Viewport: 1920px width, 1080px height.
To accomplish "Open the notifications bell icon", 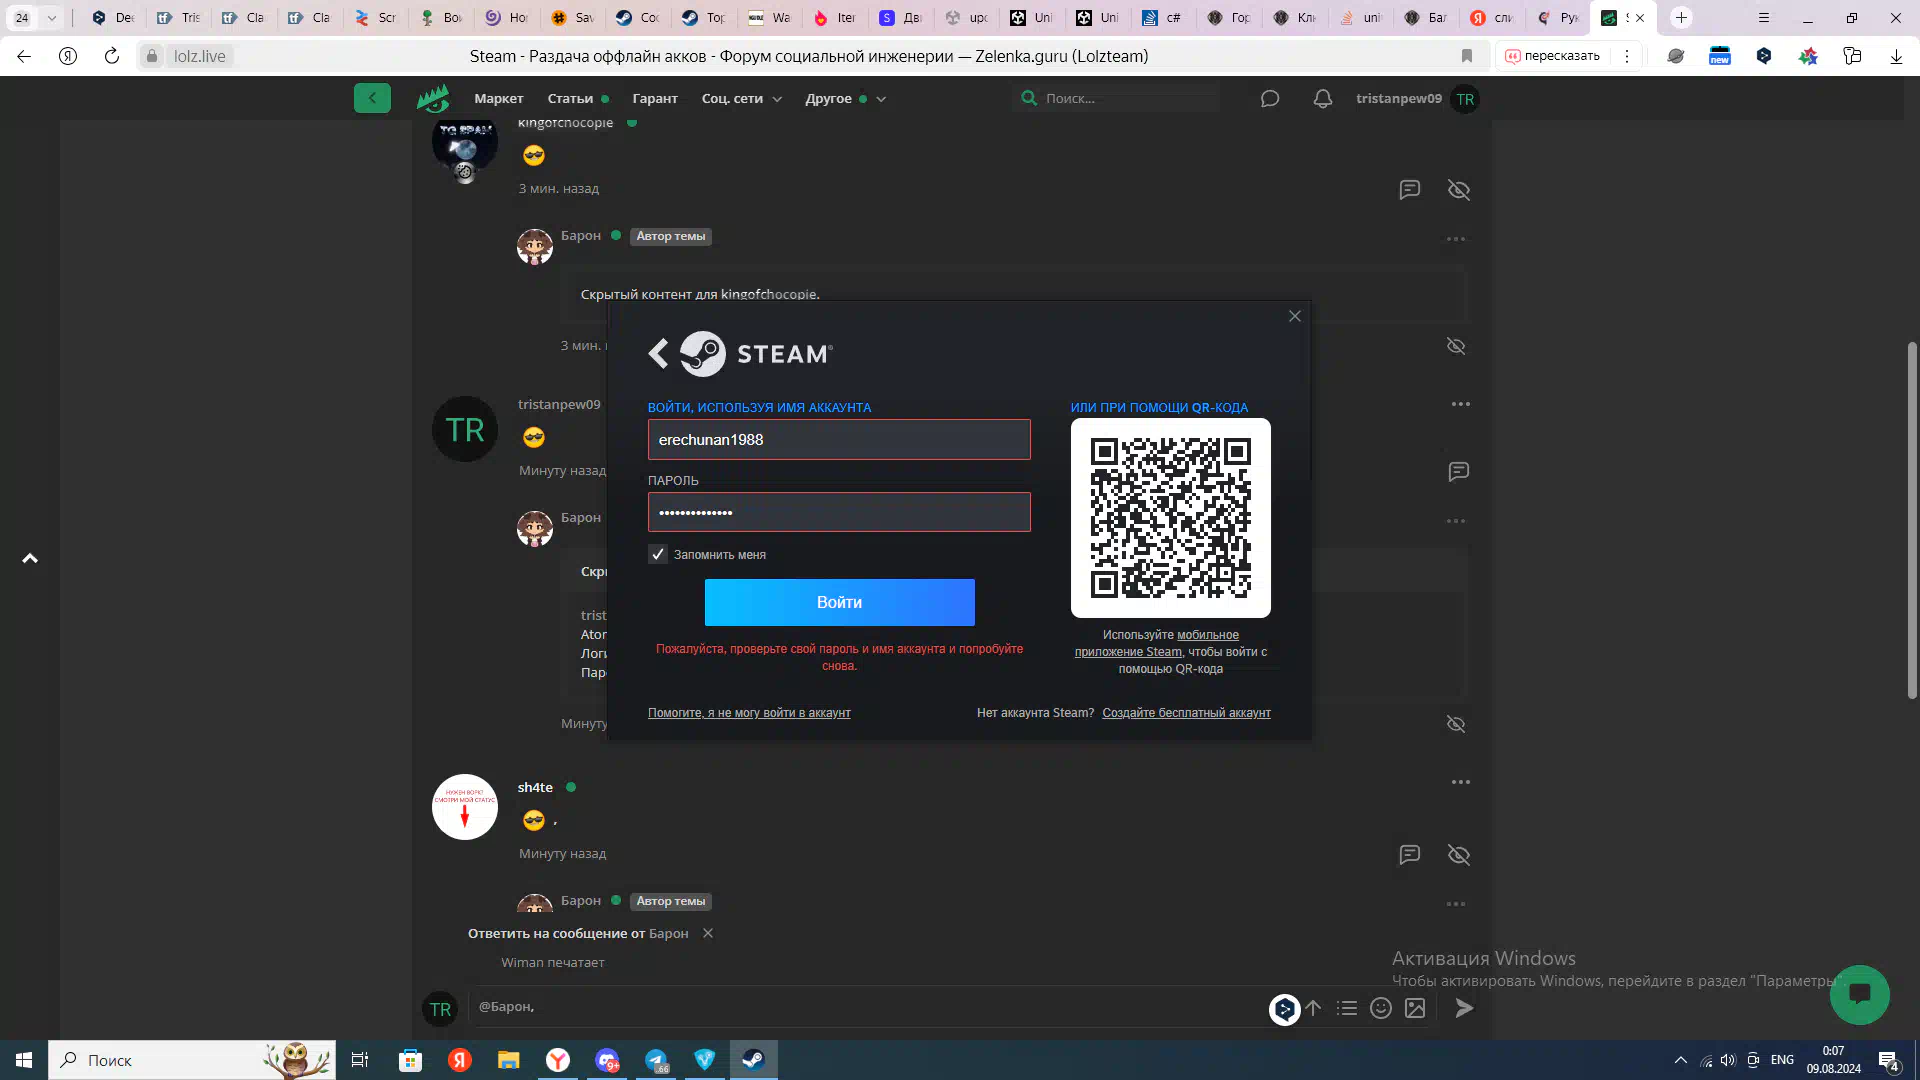I will pyautogui.click(x=1323, y=98).
